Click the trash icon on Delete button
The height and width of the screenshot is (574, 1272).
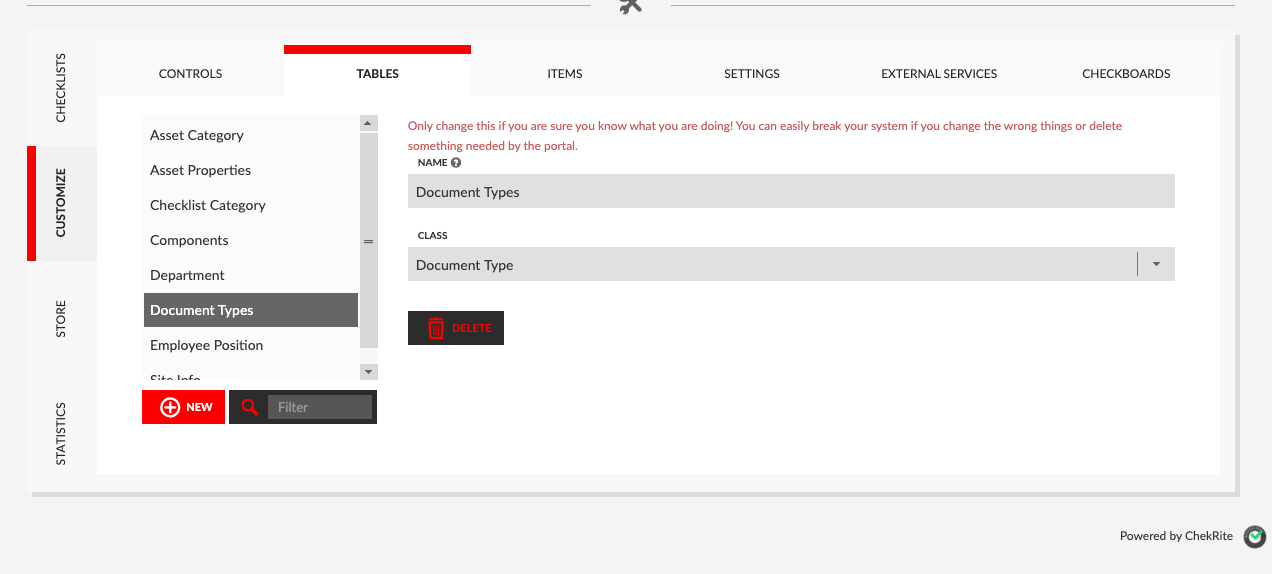click(436, 328)
